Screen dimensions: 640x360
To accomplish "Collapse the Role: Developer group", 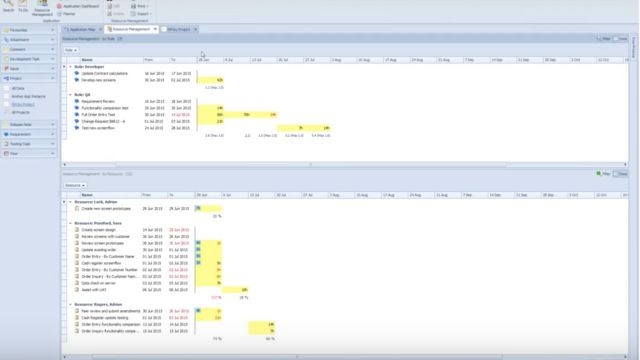I will (x=70, y=67).
